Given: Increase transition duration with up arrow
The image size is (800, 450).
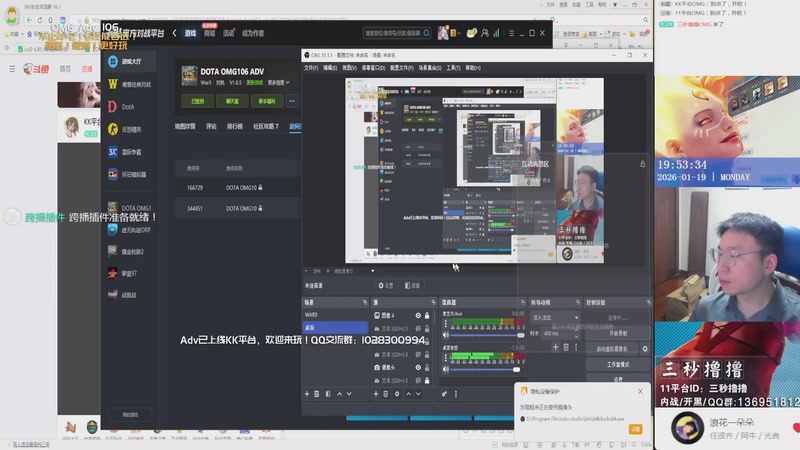Looking at the screenshot, I should coord(577,331).
